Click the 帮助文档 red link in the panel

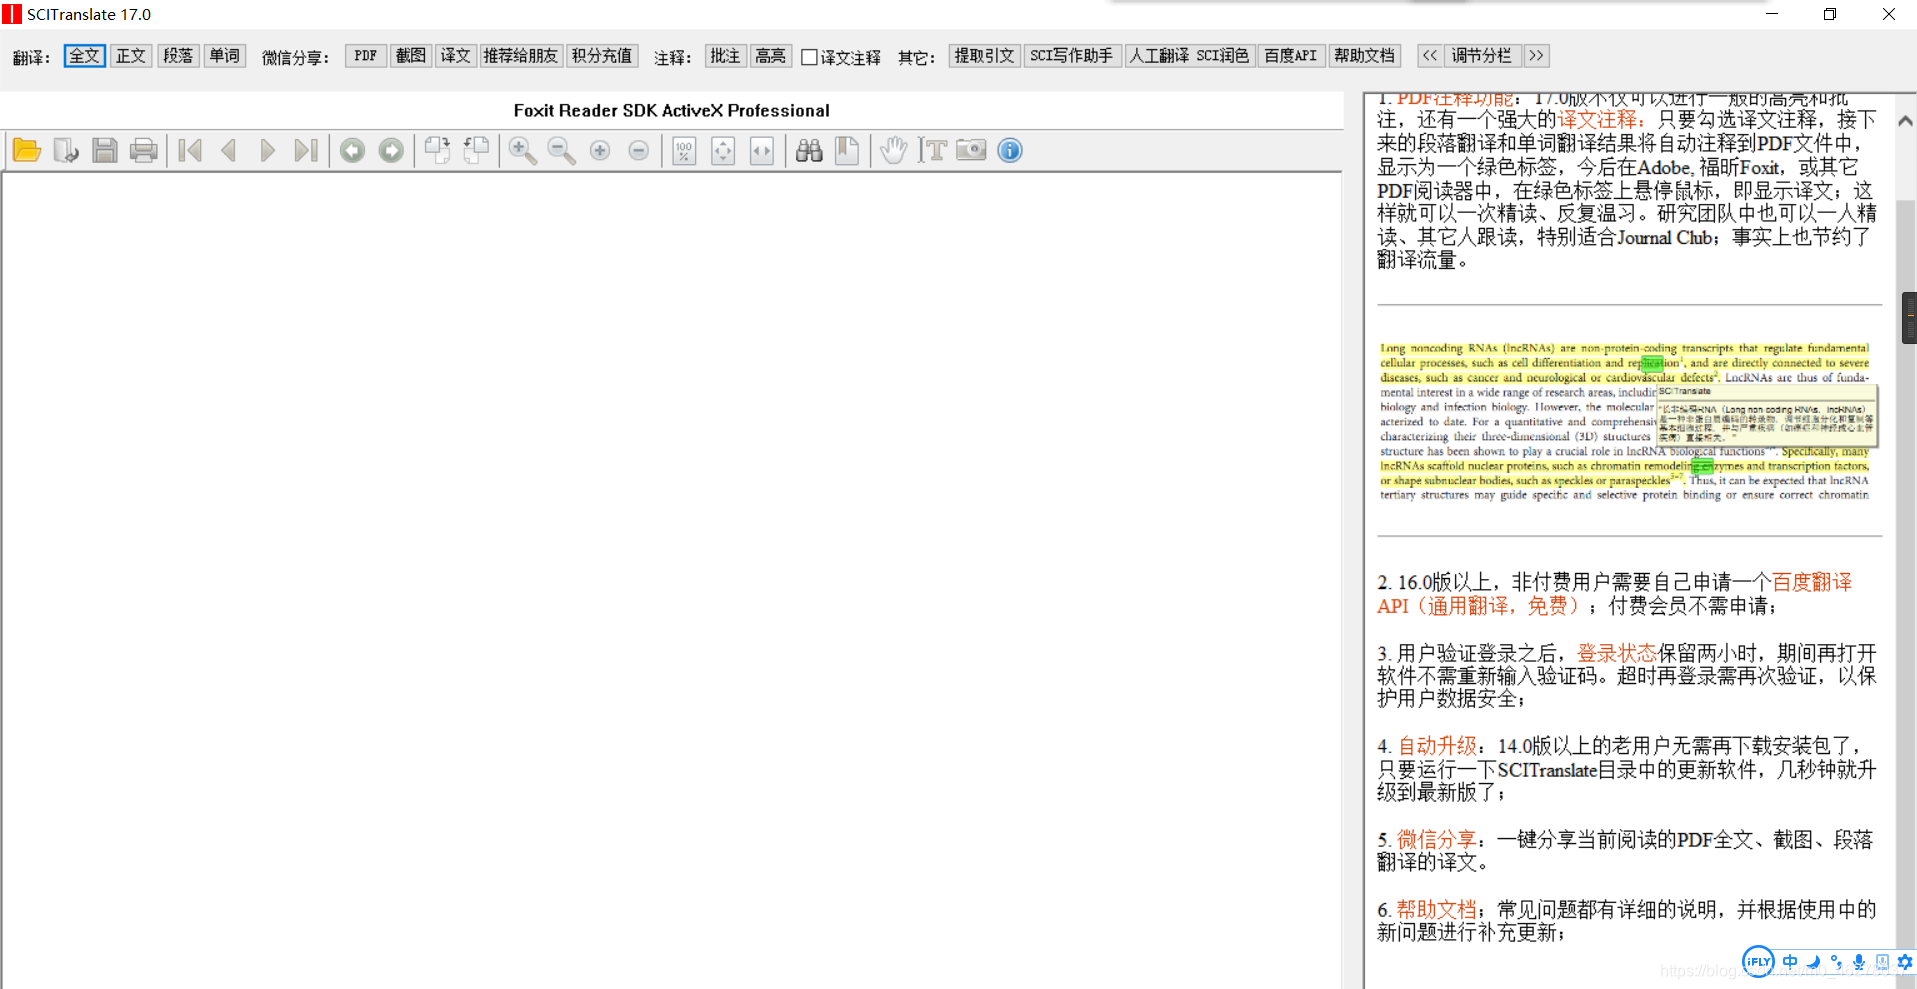(1436, 910)
